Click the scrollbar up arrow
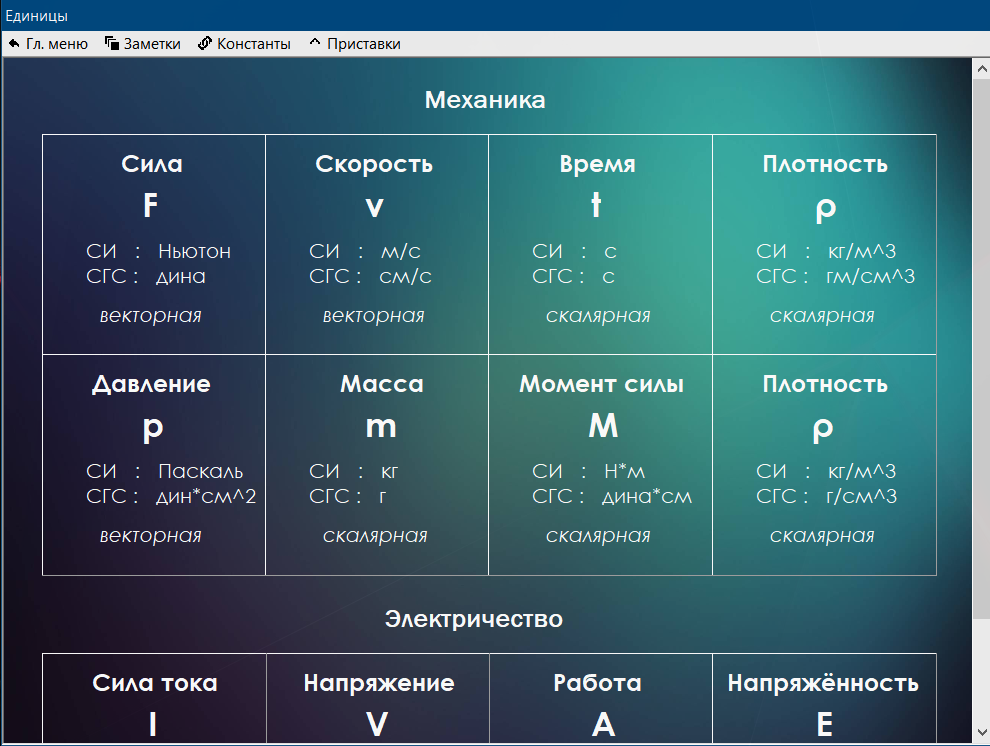Image resolution: width=990 pixels, height=746 pixels. tap(981, 68)
